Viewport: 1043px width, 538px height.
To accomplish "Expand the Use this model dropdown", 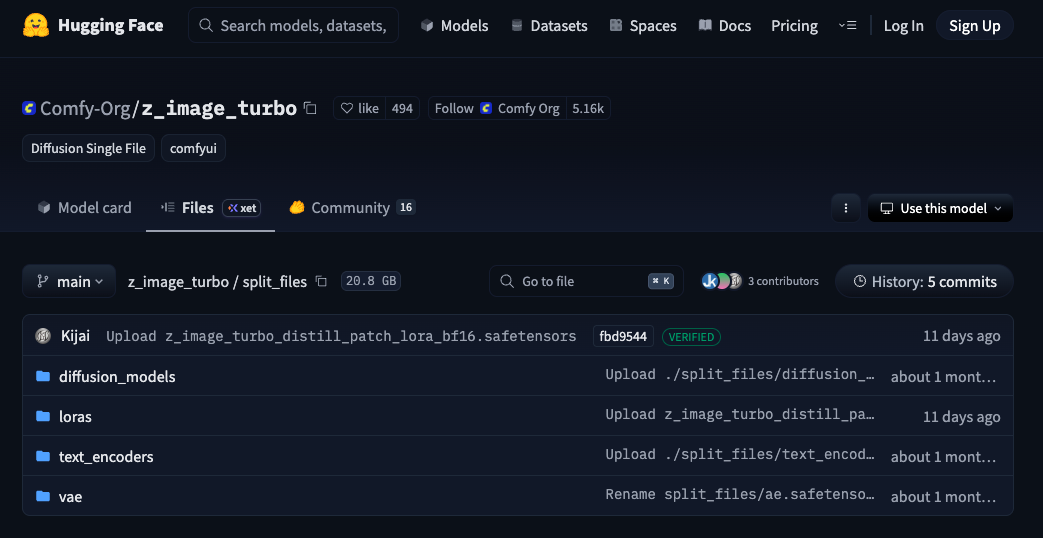I will click(x=940, y=208).
